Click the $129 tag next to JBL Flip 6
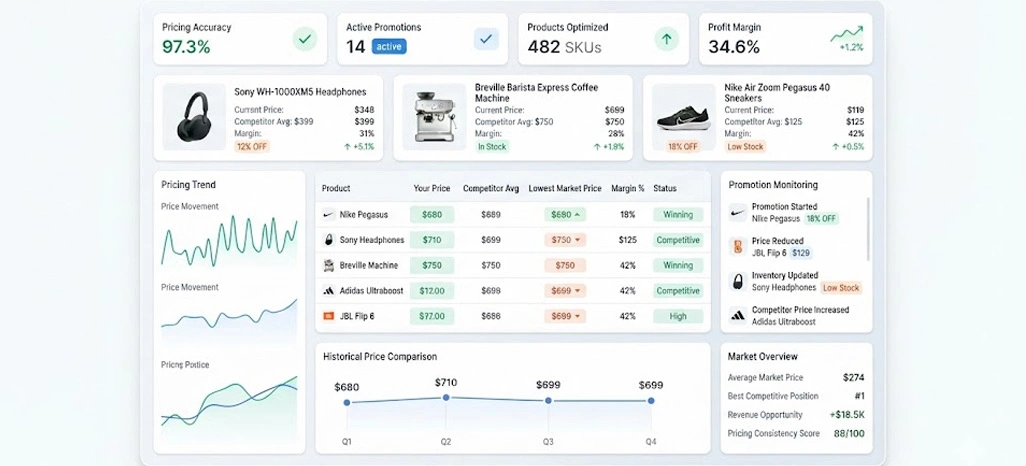The width and height of the screenshot is (1026, 466). coord(802,253)
